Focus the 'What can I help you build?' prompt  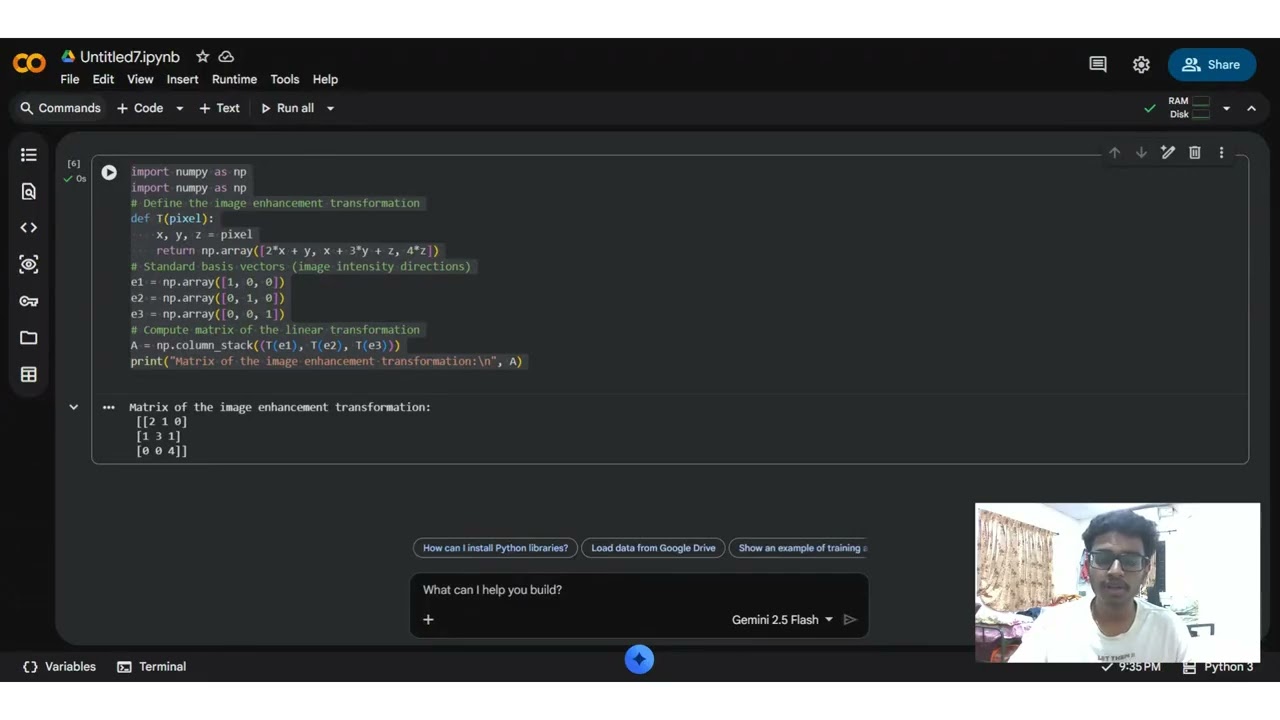[639, 590]
